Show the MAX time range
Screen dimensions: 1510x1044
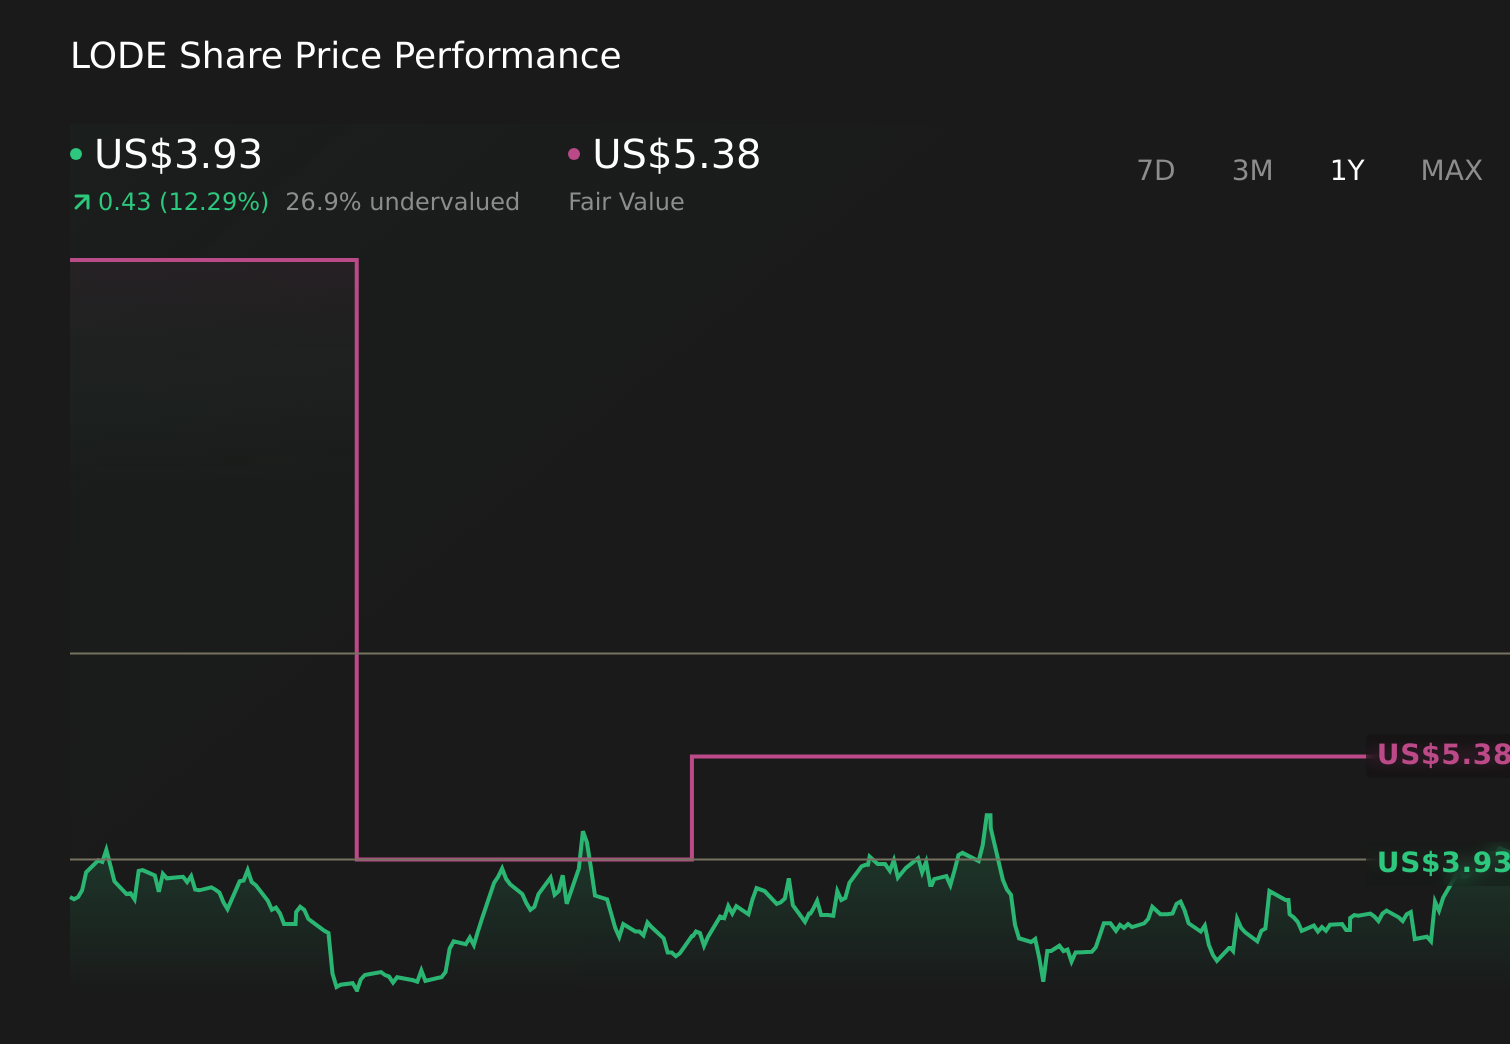pyautogui.click(x=1451, y=171)
